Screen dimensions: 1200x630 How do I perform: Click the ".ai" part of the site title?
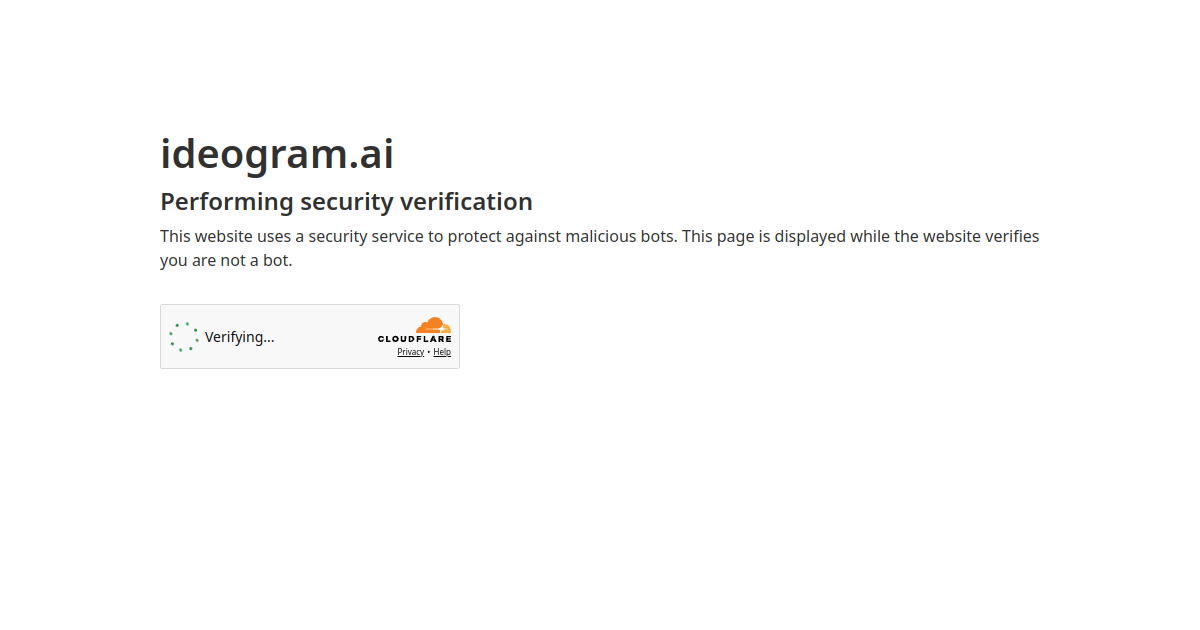click(371, 154)
